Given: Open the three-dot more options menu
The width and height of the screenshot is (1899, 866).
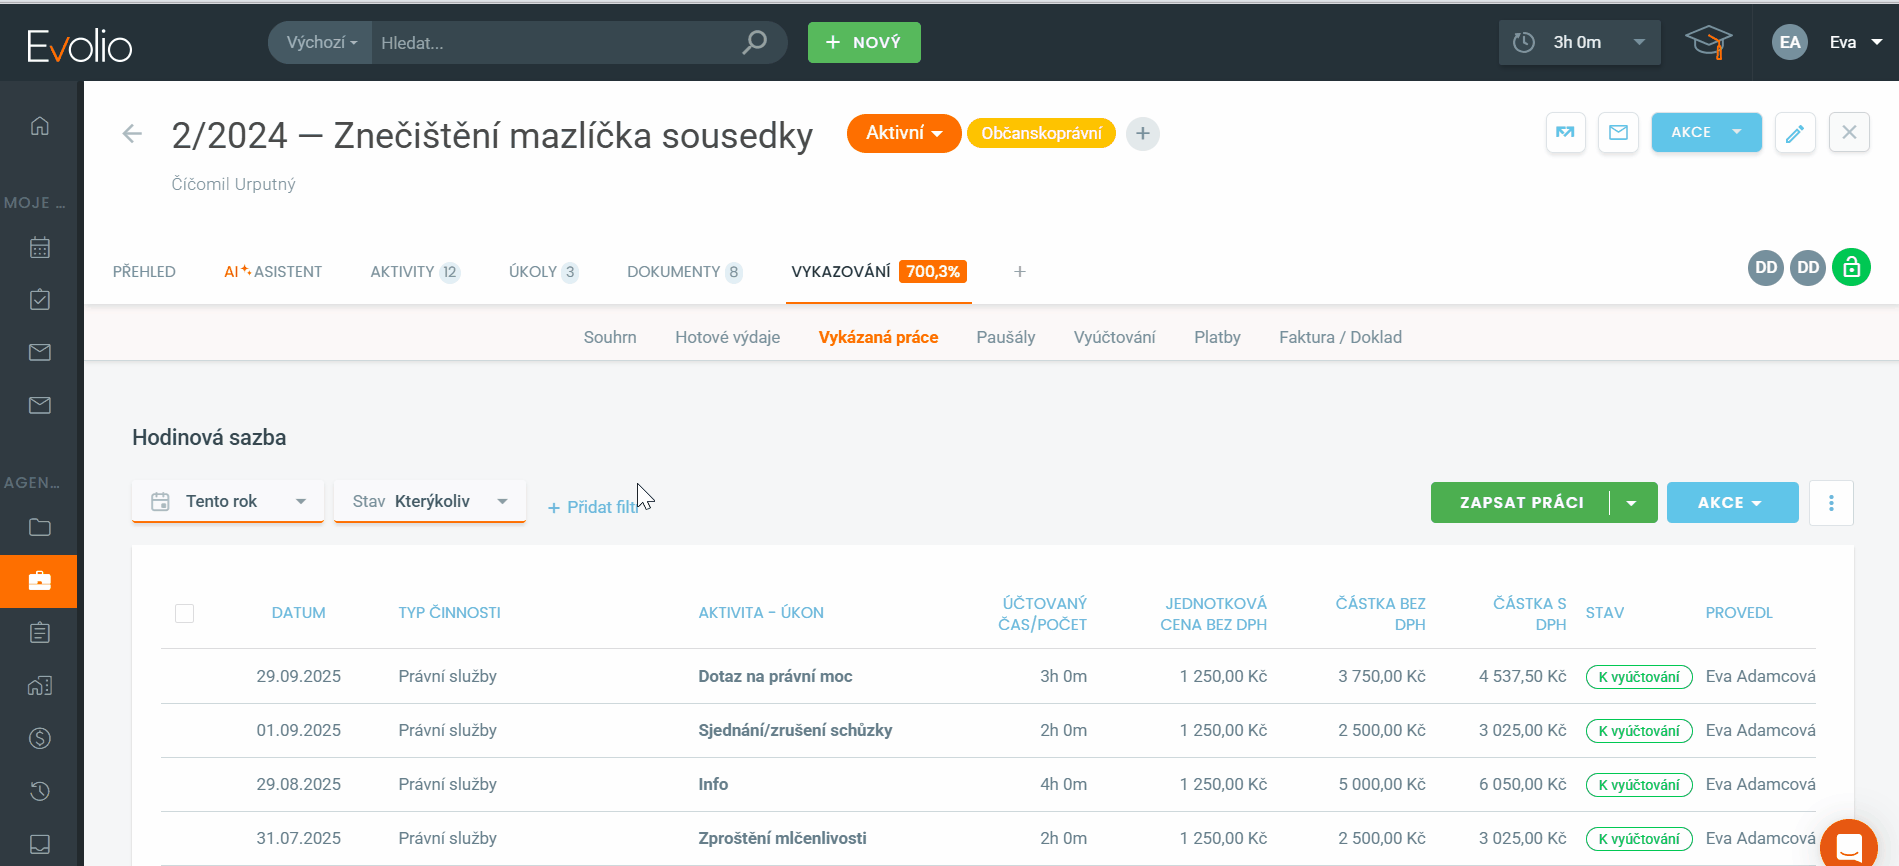Looking at the screenshot, I should tap(1831, 503).
